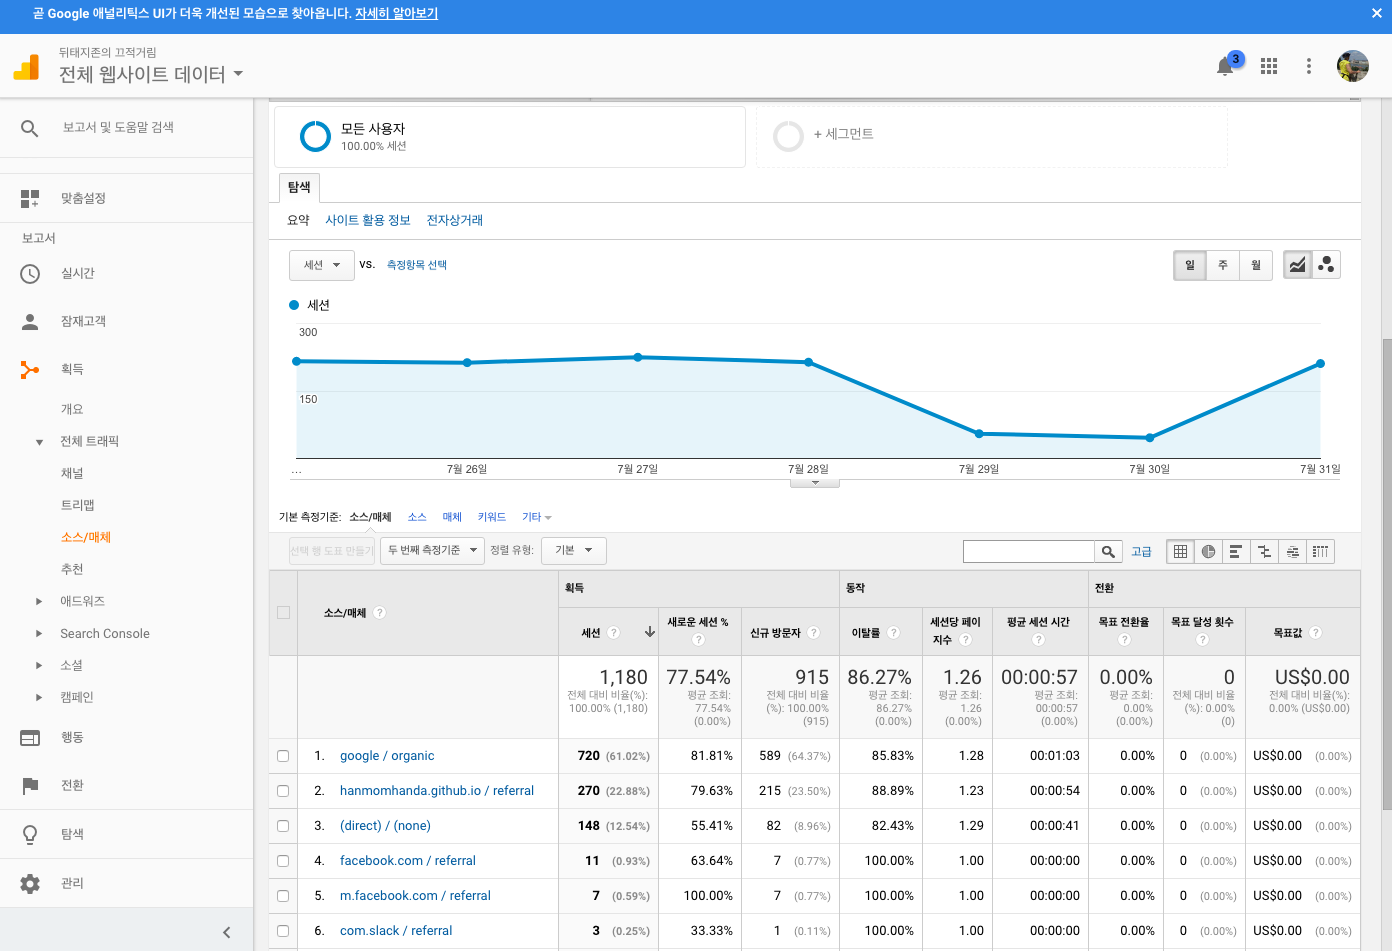Open 탐색 lightbulb discover icon

click(30, 834)
